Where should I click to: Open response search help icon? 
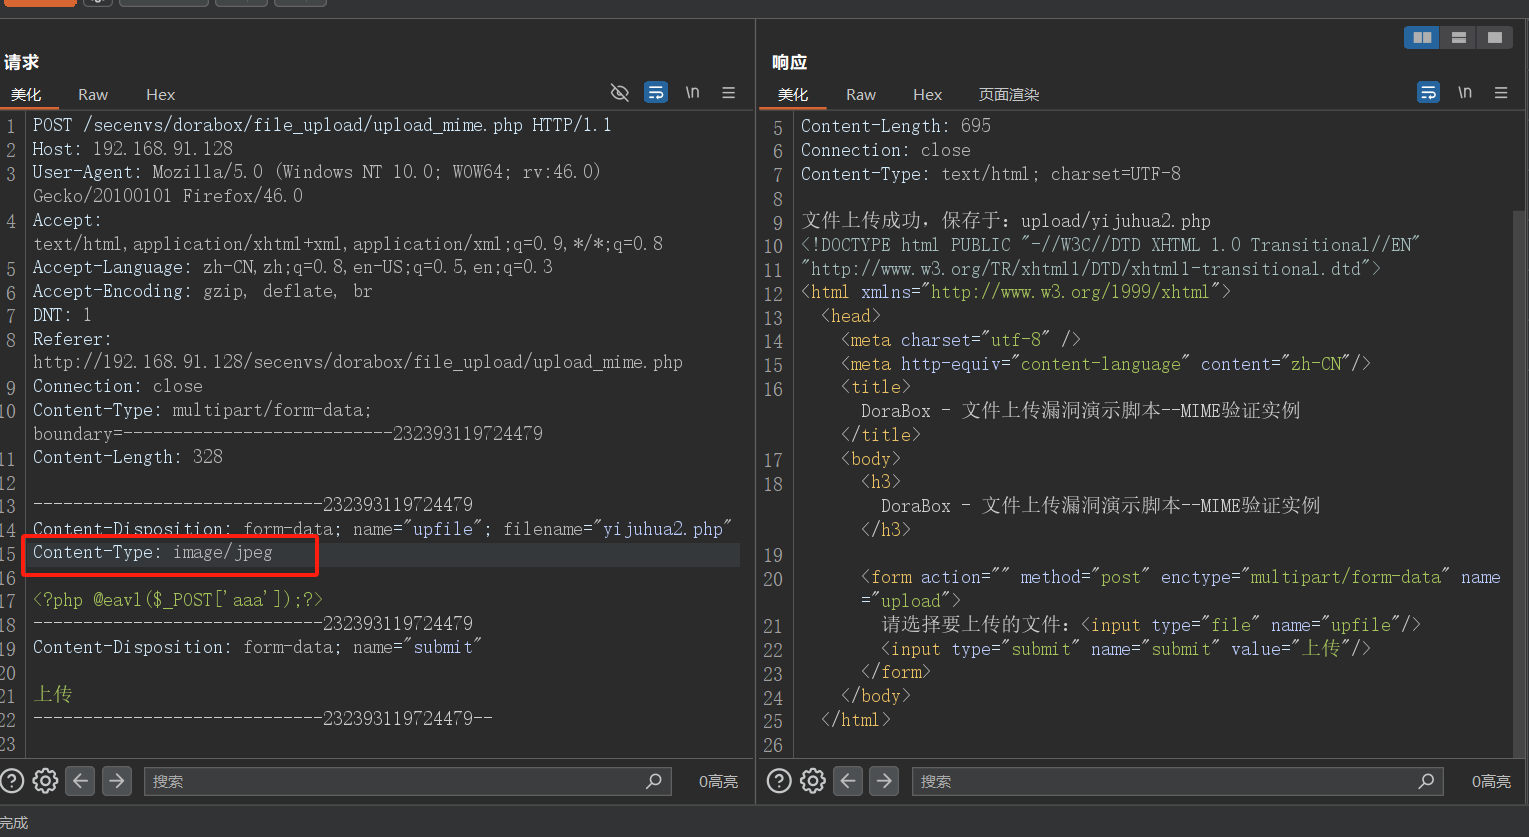pos(779,781)
